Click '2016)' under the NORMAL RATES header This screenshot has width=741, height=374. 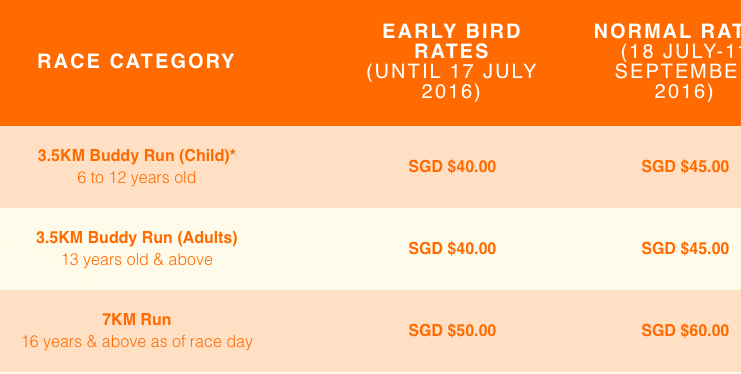684,92
